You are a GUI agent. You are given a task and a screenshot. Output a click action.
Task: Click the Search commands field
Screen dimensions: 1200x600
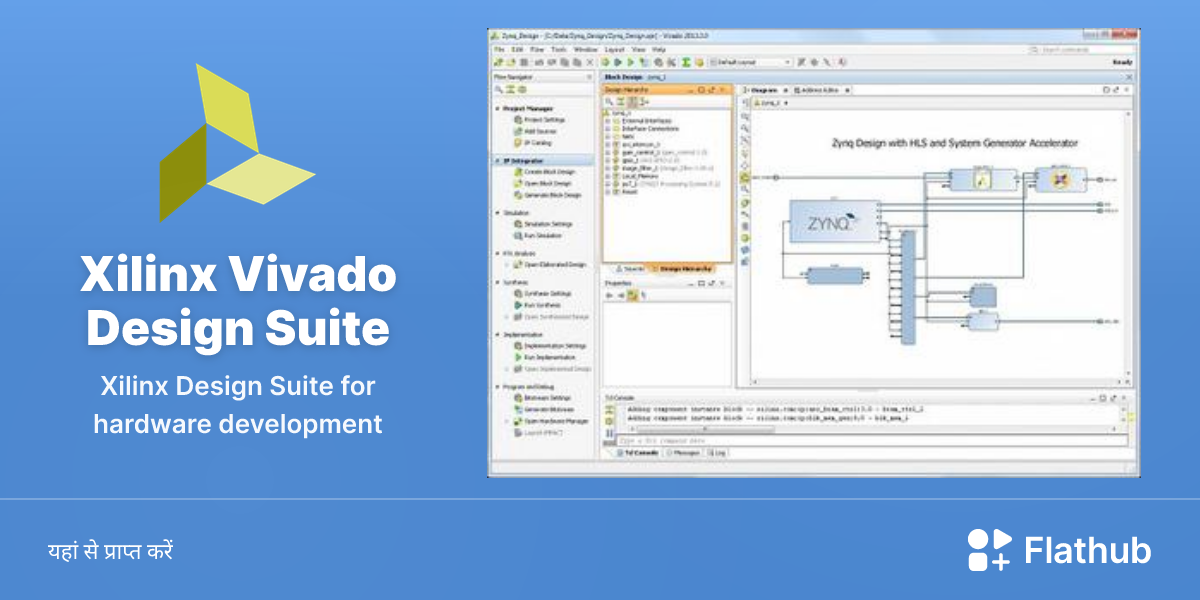[x=1082, y=49]
